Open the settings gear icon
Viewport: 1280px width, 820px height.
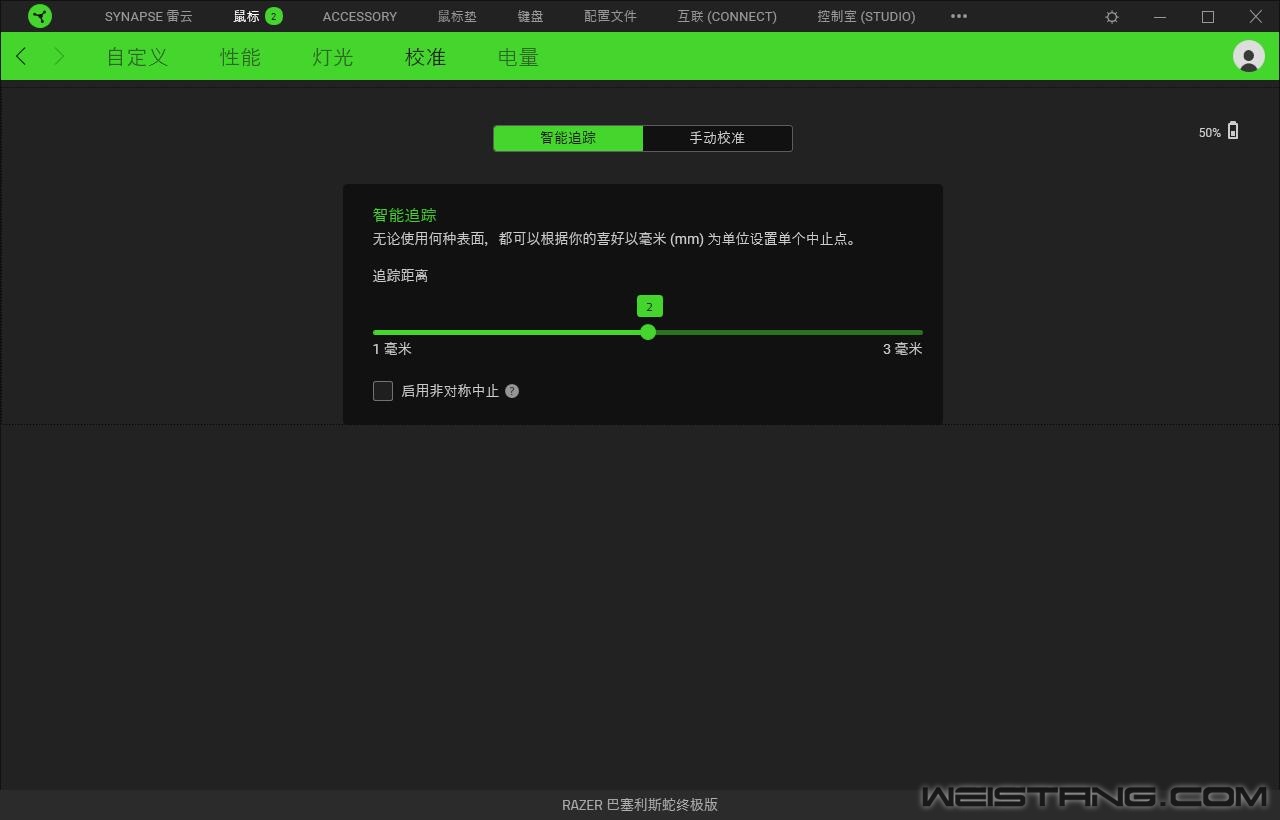pos(1112,17)
